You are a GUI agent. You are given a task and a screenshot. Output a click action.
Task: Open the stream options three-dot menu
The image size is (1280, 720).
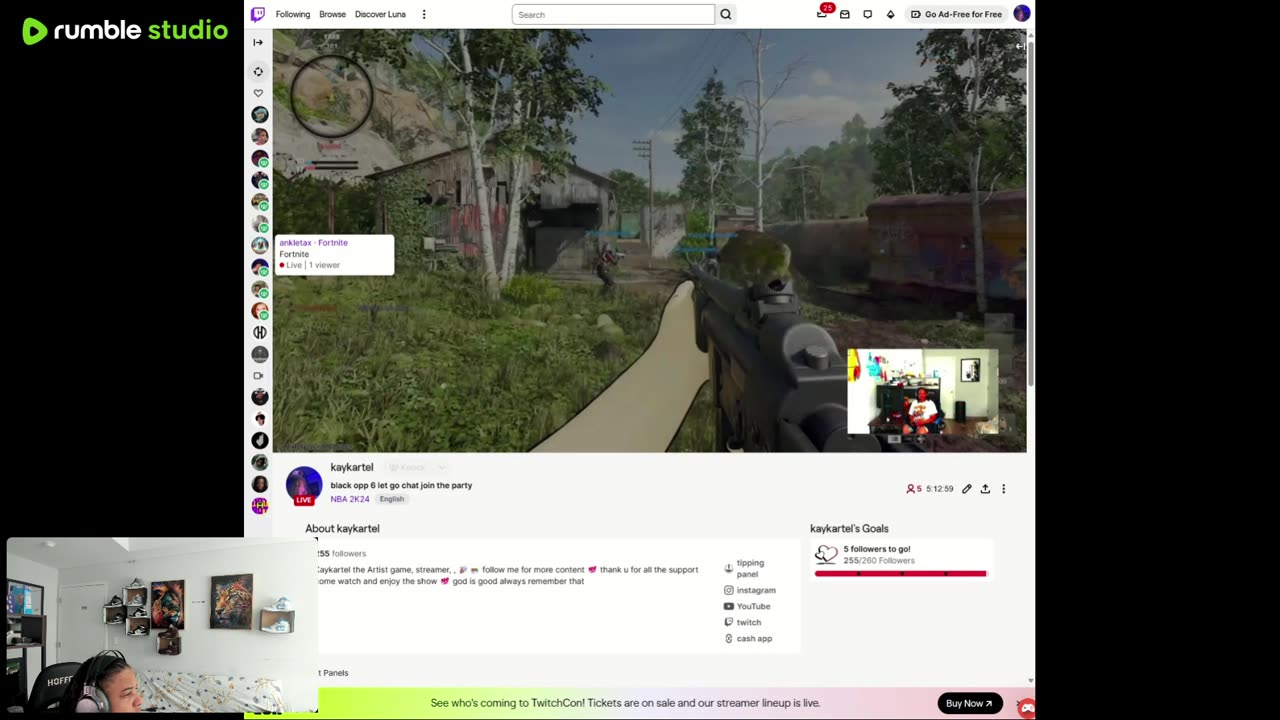(x=1004, y=489)
